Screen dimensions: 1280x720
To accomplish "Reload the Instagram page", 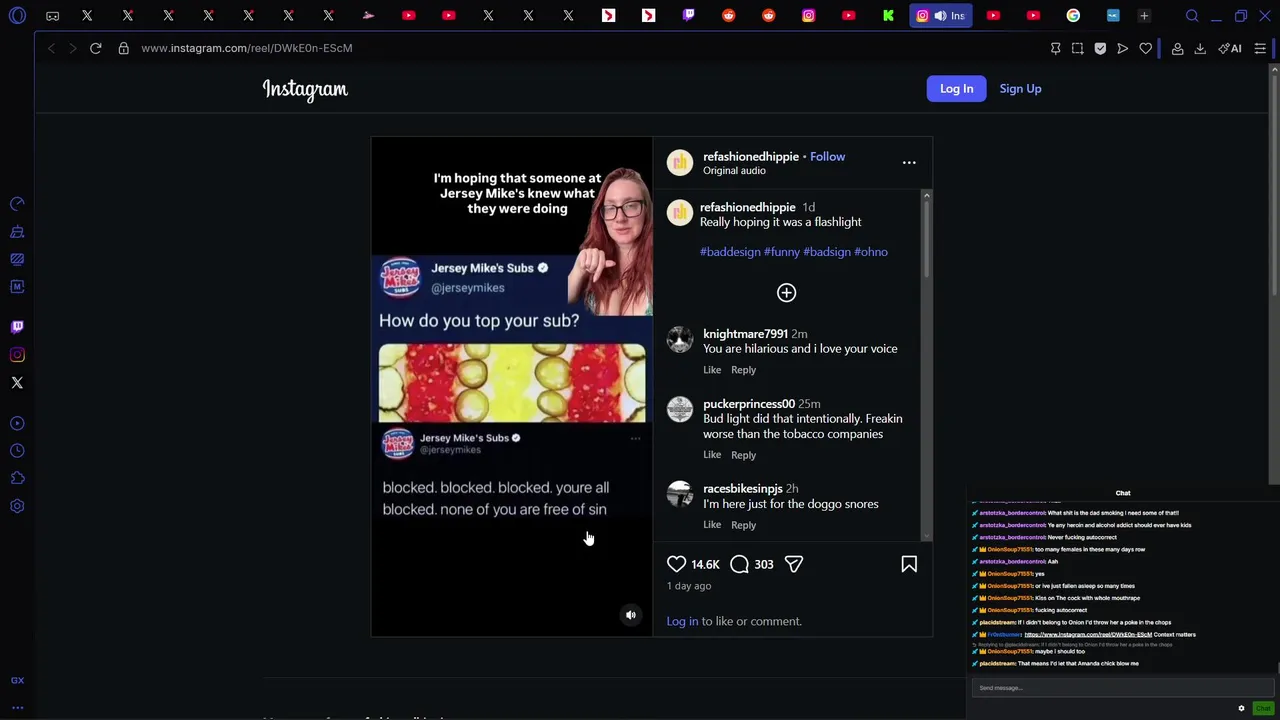I will tap(96, 48).
